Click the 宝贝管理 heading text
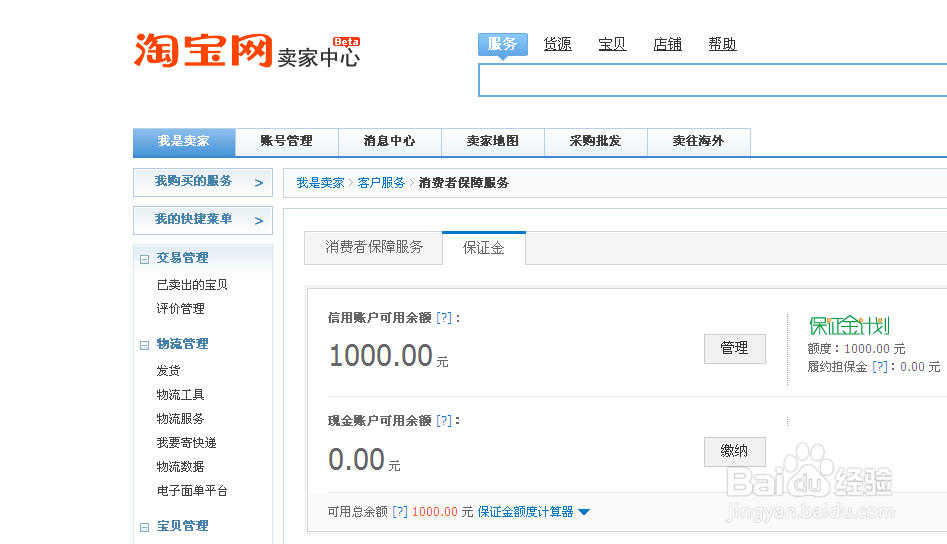Screen dimensions: 947x544 182,526
